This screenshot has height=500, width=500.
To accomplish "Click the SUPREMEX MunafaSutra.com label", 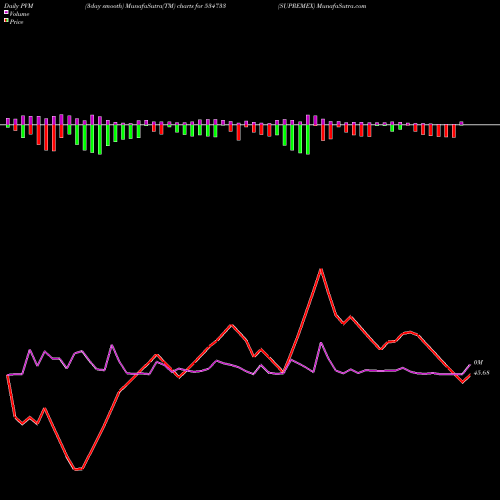I will (322, 6).
